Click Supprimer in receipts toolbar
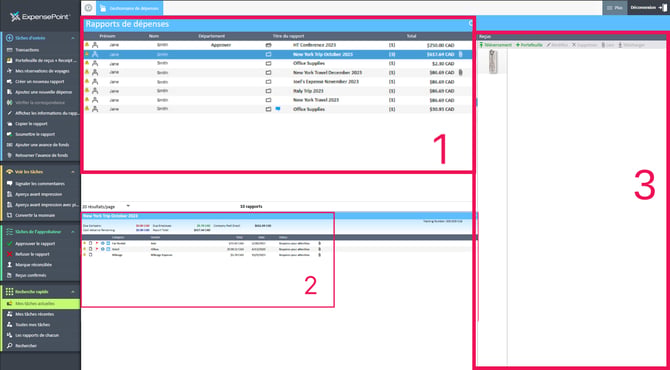The width and height of the screenshot is (670, 370). [x=584, y=45]
